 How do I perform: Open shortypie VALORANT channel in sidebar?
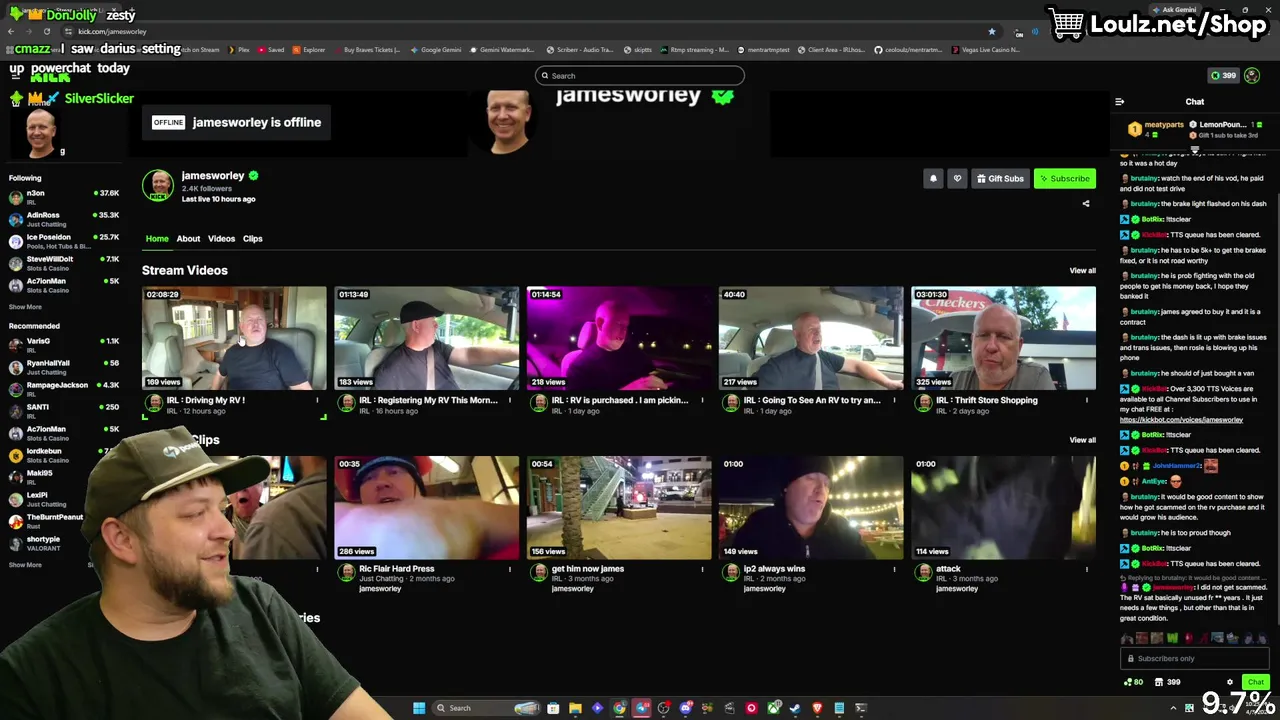click(x=64, y=543)
